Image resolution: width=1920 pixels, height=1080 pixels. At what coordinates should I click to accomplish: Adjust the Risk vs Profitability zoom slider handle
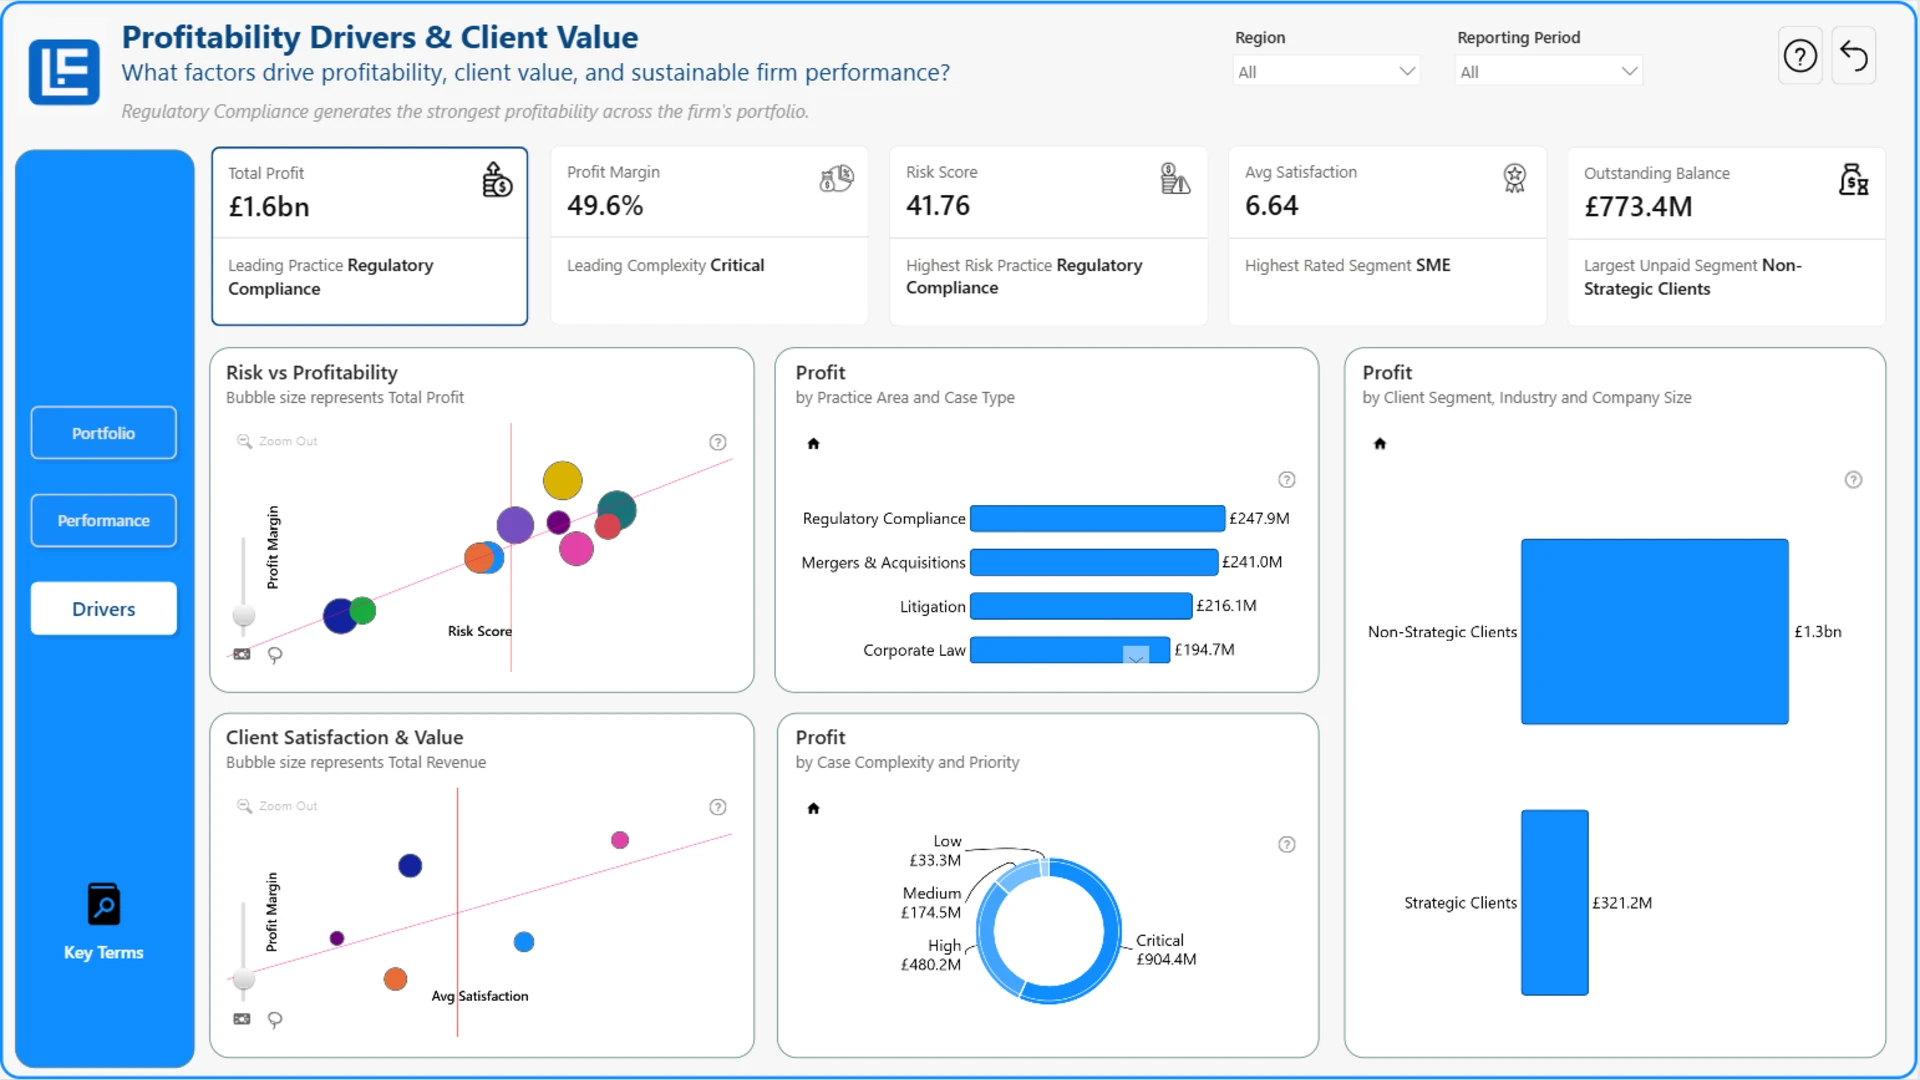pyautogui.click(x=243, y=614)
